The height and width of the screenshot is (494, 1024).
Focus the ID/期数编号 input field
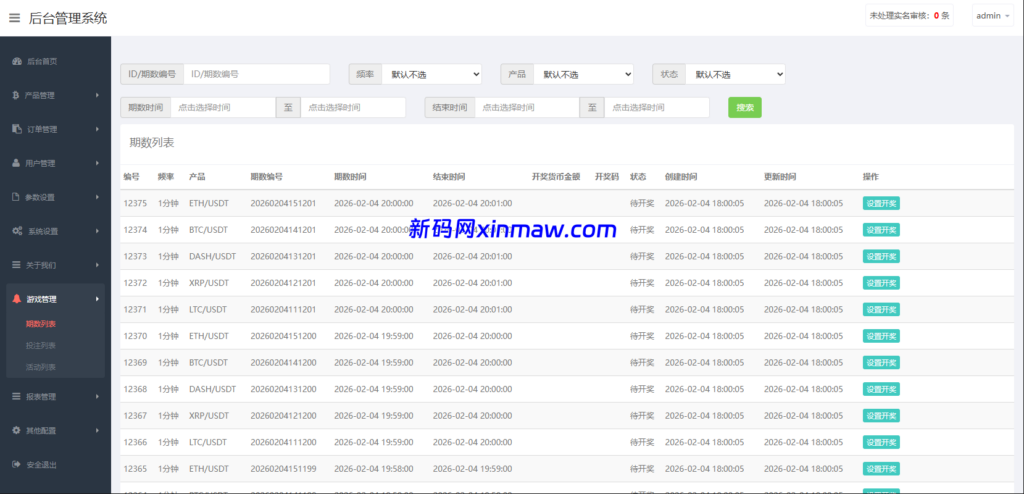coord(257,74)
